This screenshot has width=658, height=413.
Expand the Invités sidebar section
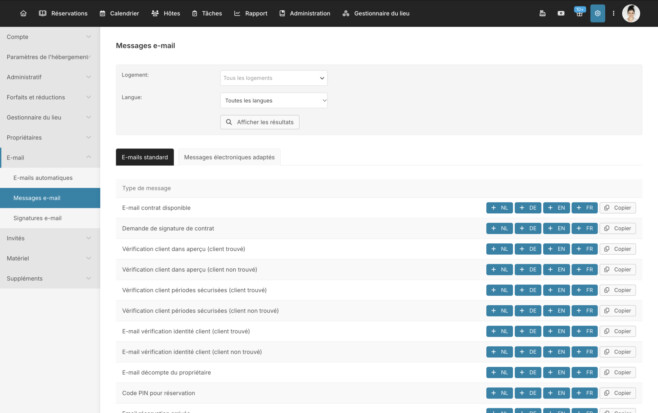[x=50, y=238]
